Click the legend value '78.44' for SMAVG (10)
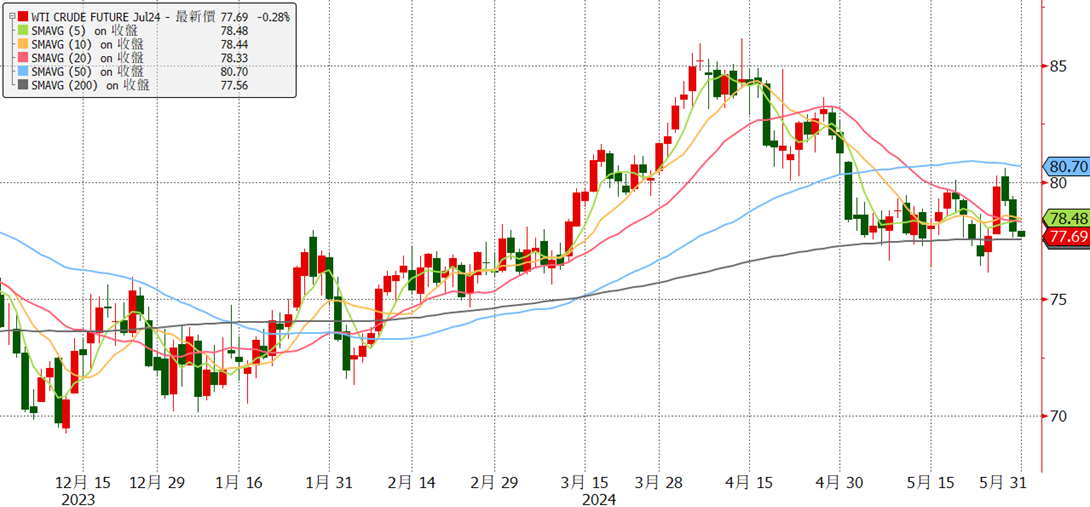Screen dimensions: 1090x507 [x=234, y=44]
